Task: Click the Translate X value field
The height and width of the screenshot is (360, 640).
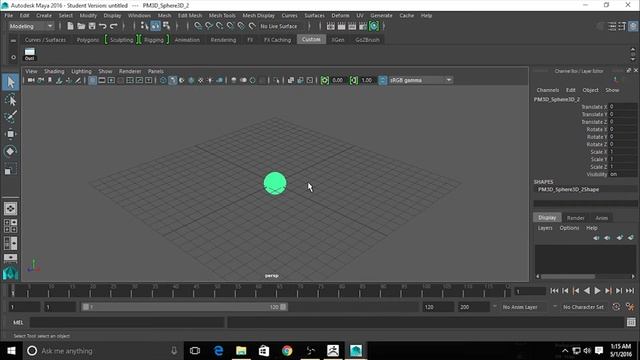Action: [622, 107]
